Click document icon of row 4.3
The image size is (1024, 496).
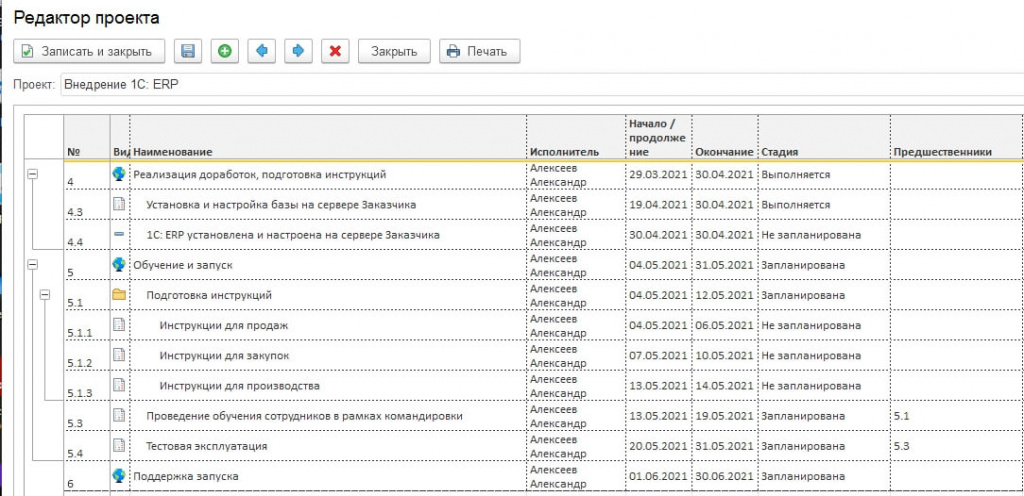(x=119, y=204)
